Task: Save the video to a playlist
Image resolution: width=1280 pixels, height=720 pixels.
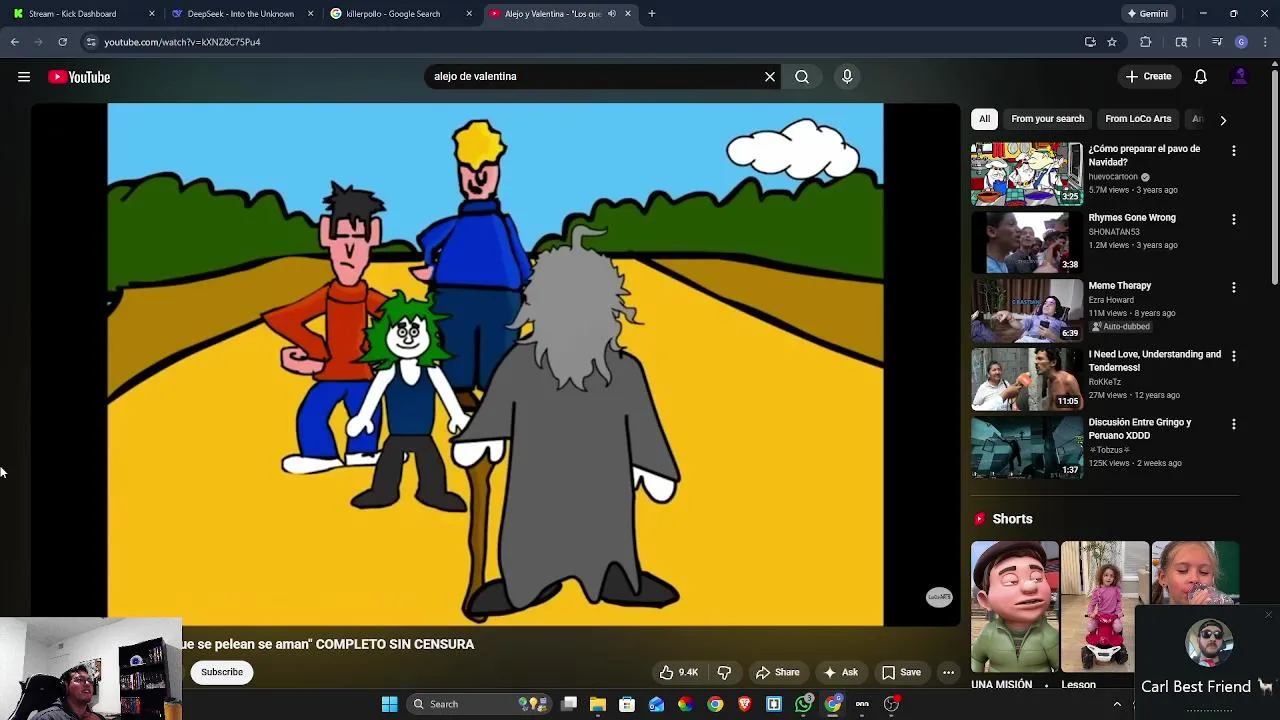Action: 901,672
